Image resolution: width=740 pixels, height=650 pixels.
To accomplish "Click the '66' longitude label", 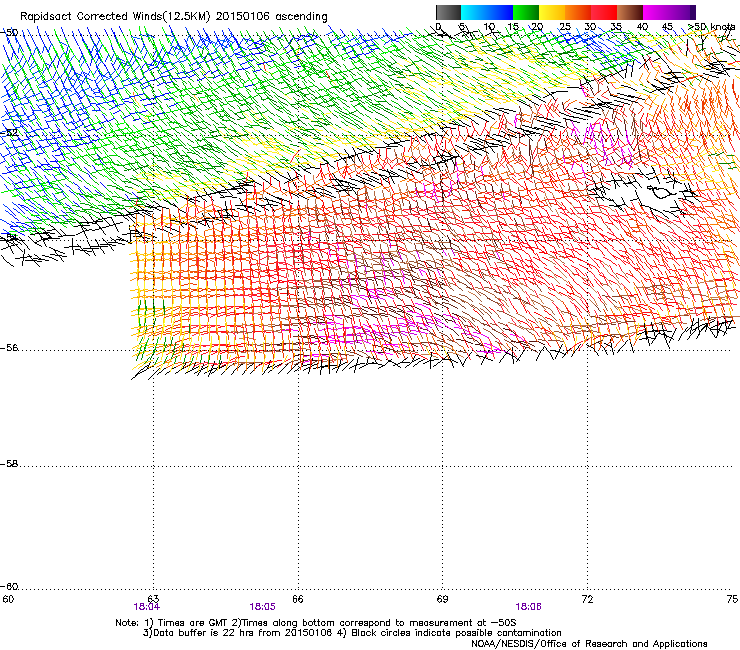I will tap(298, 599).
